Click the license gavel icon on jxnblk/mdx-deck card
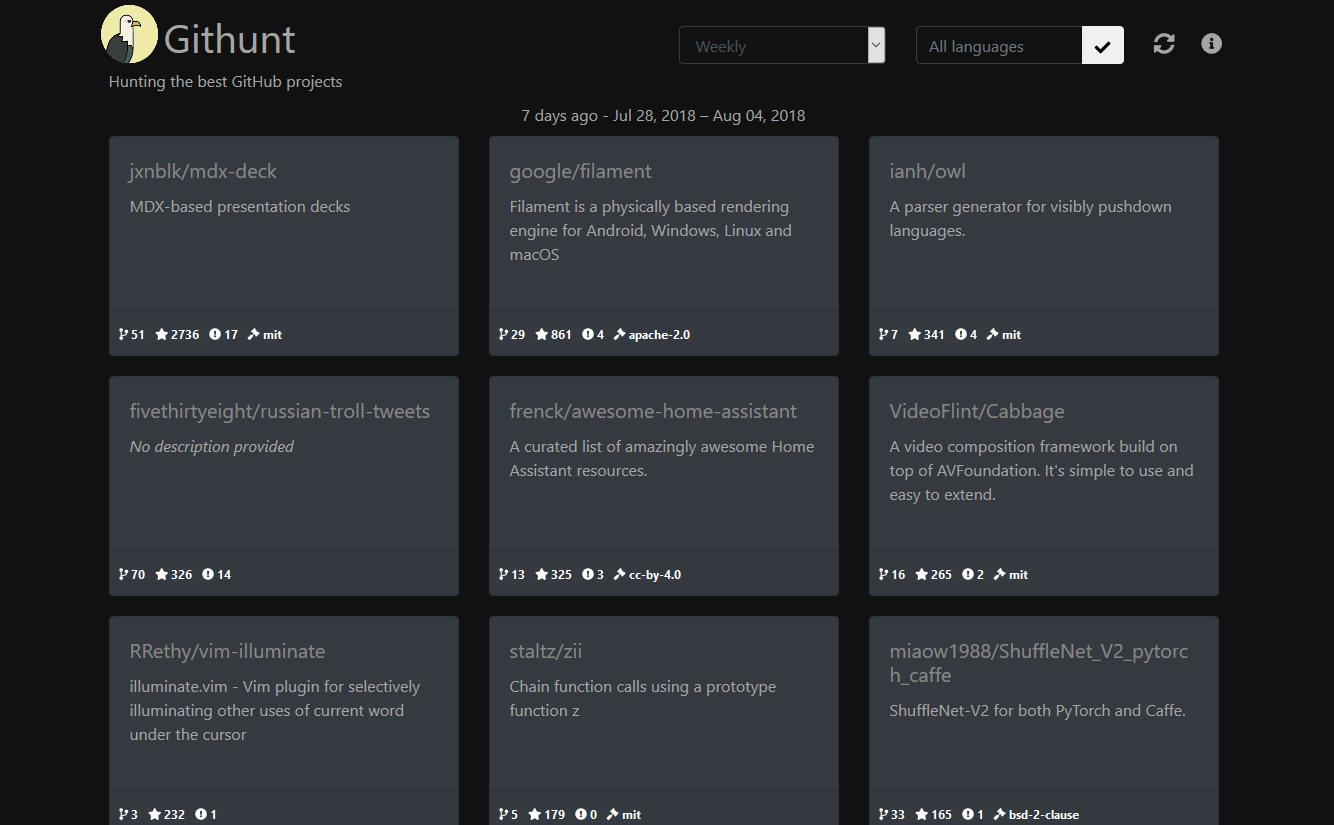This screenshot has width=1334, height=825. point(254,335)
